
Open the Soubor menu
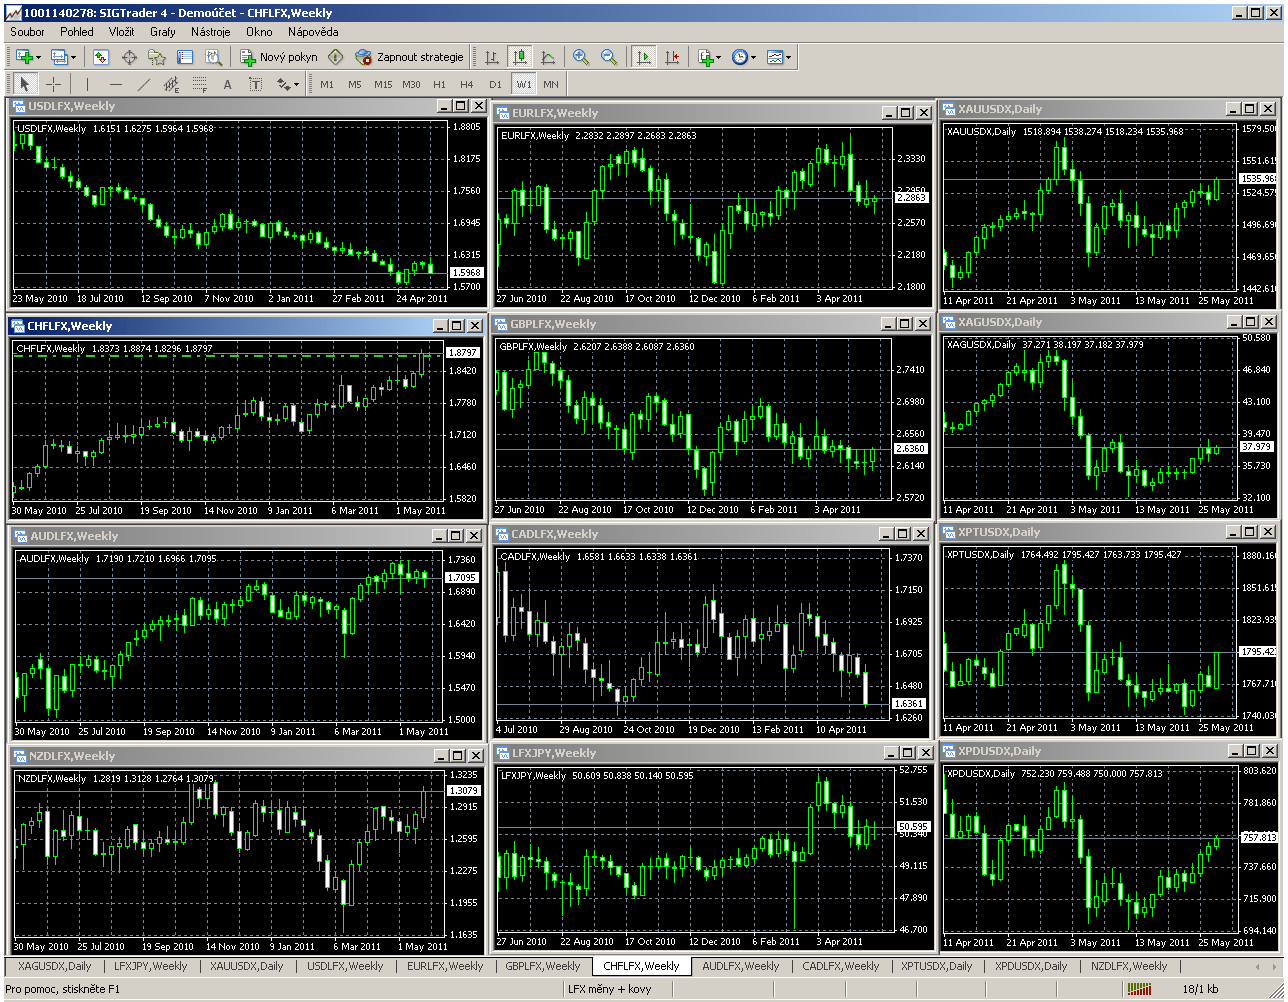tap(27, 32)
